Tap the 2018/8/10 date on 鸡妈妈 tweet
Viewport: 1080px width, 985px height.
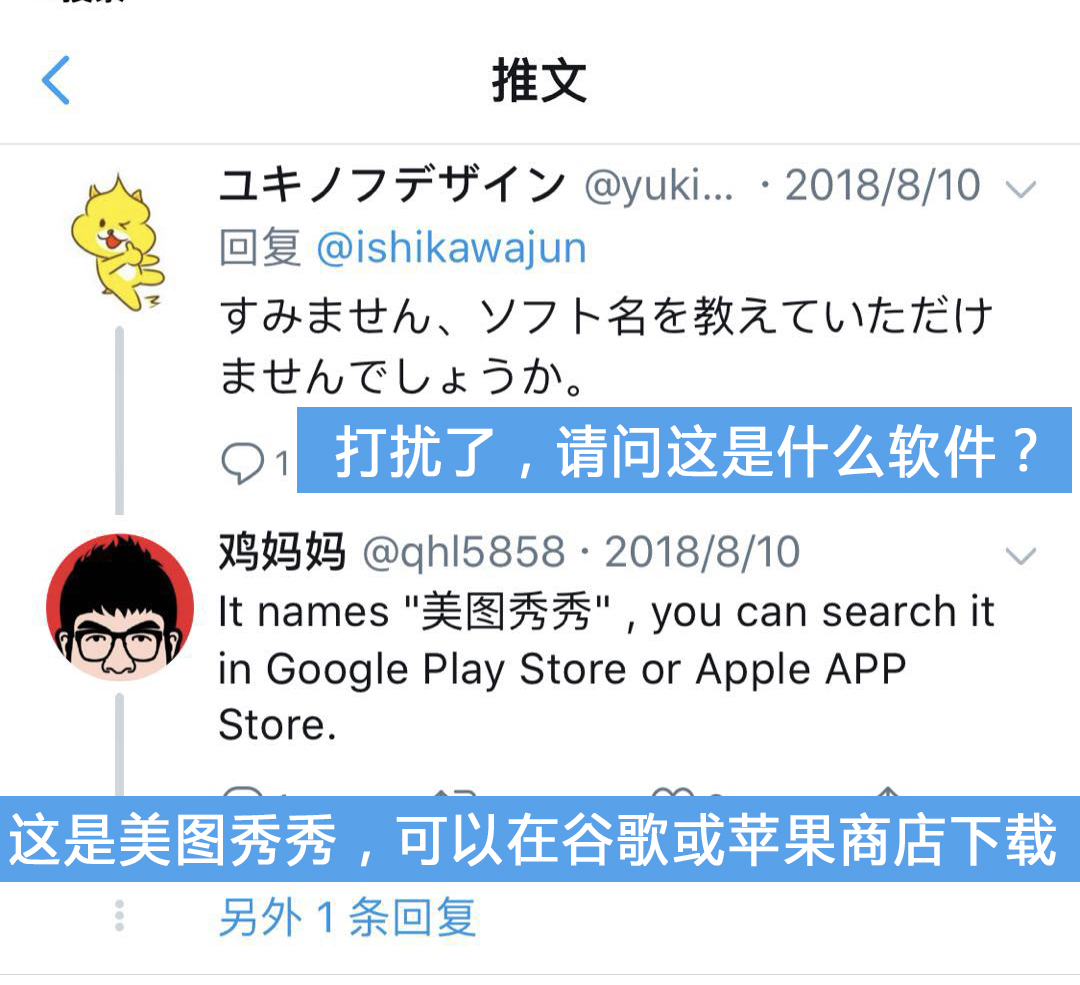(x=702, y=552)
